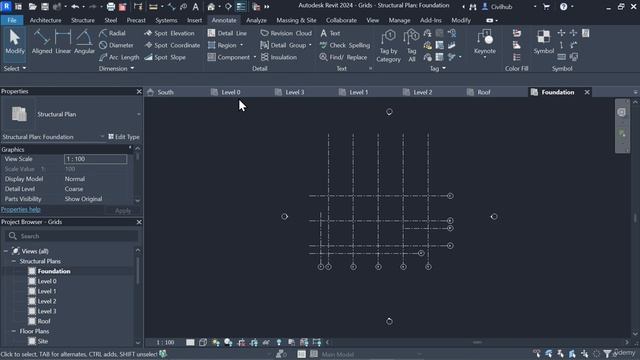Click the Print icon in quick access toolbar
Viewport: 640px width, 360px height.
pyautogui.click(x=111, y=7)
